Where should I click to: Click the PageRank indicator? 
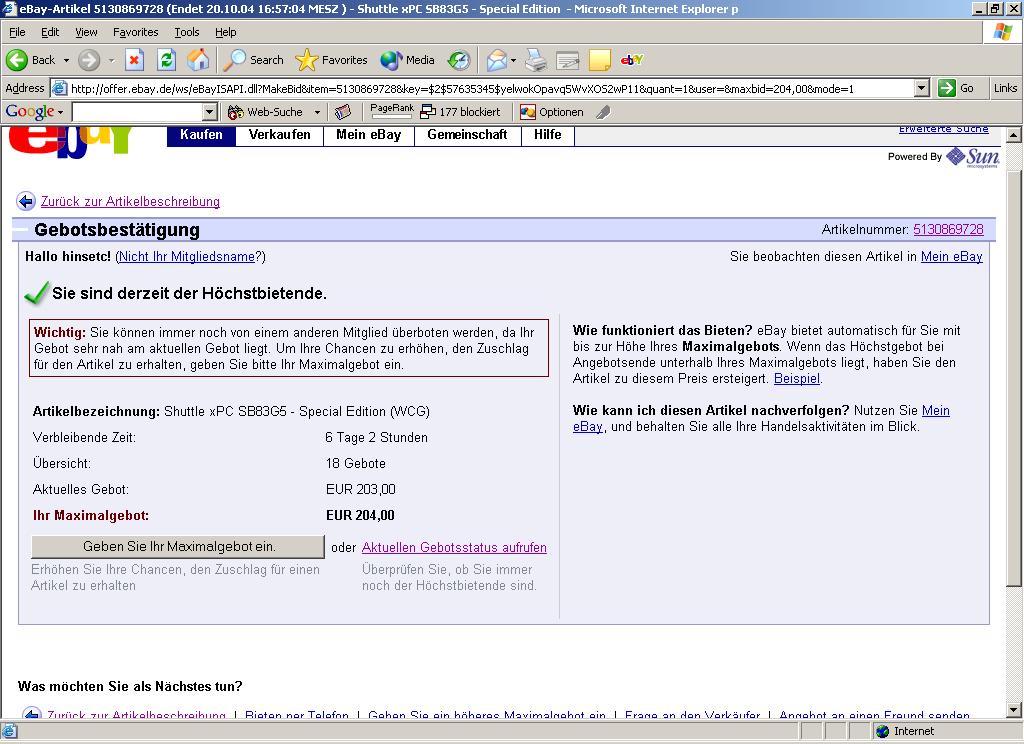point(392,111)
